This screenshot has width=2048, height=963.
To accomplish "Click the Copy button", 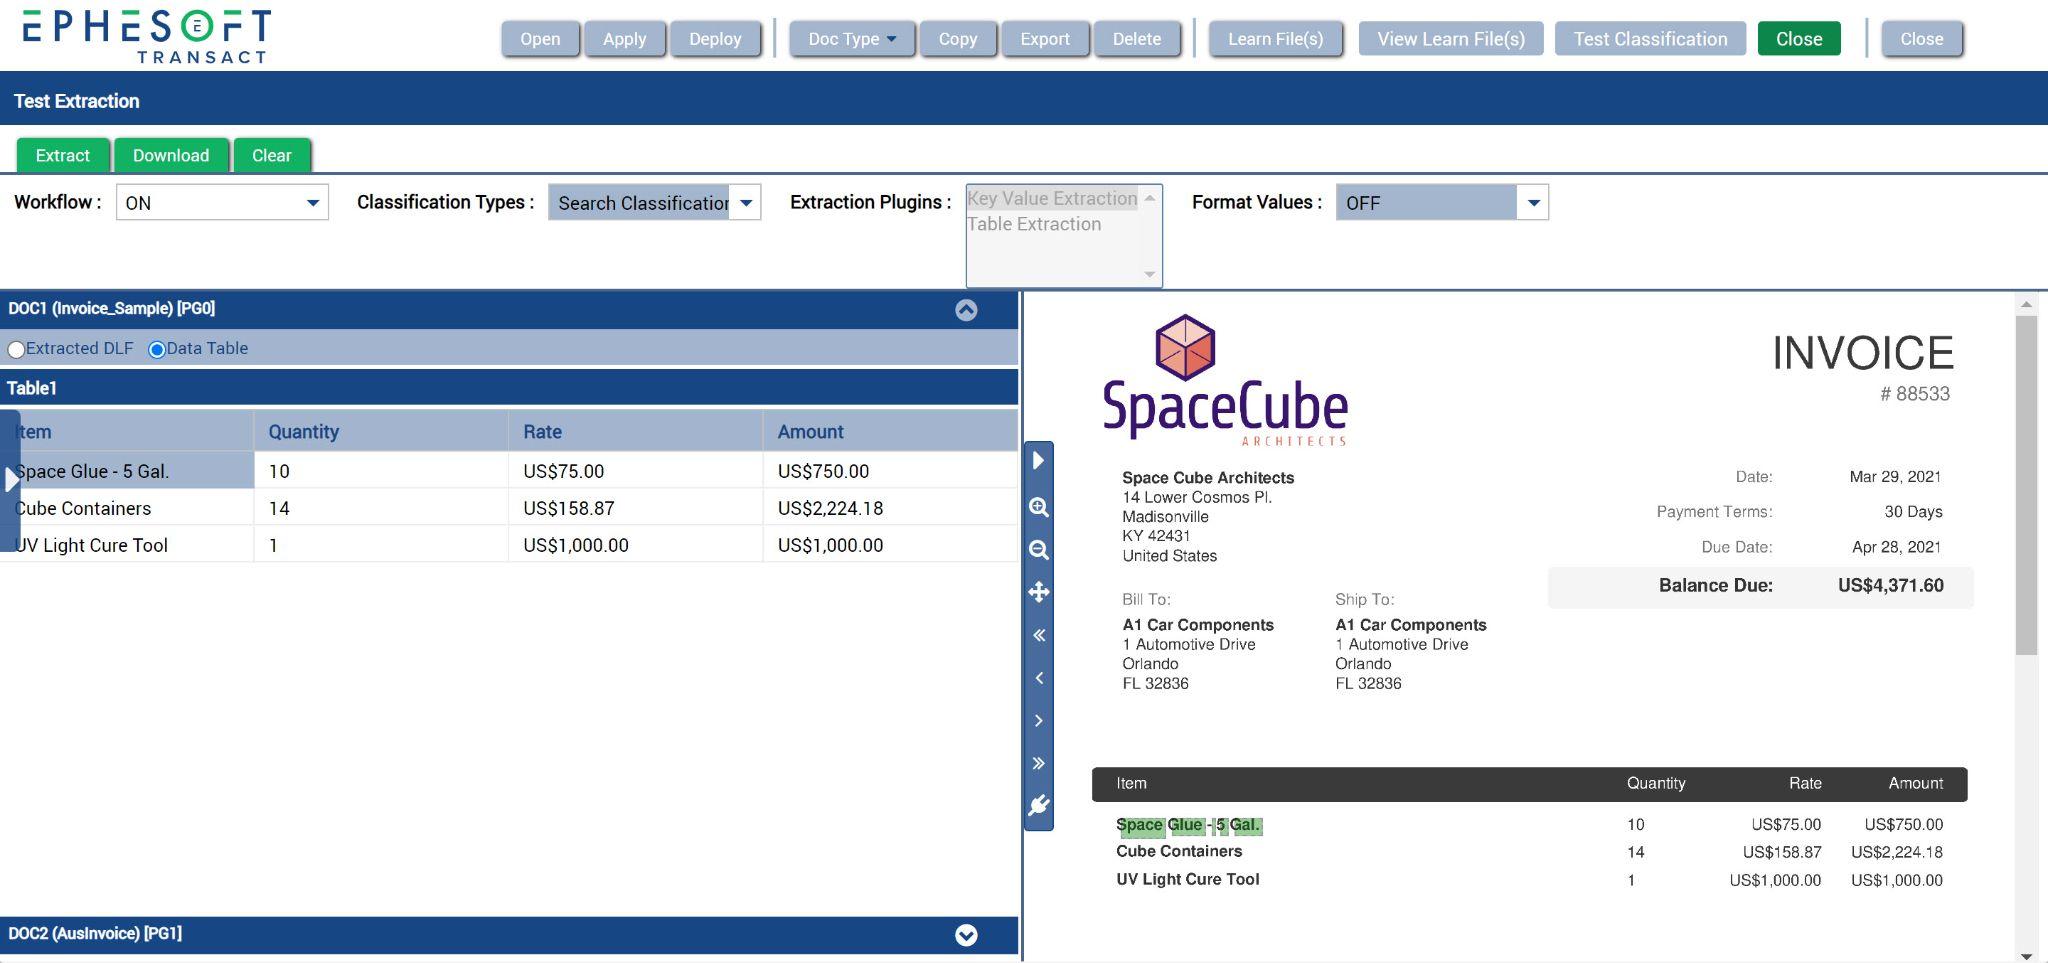I will point(958,39).
